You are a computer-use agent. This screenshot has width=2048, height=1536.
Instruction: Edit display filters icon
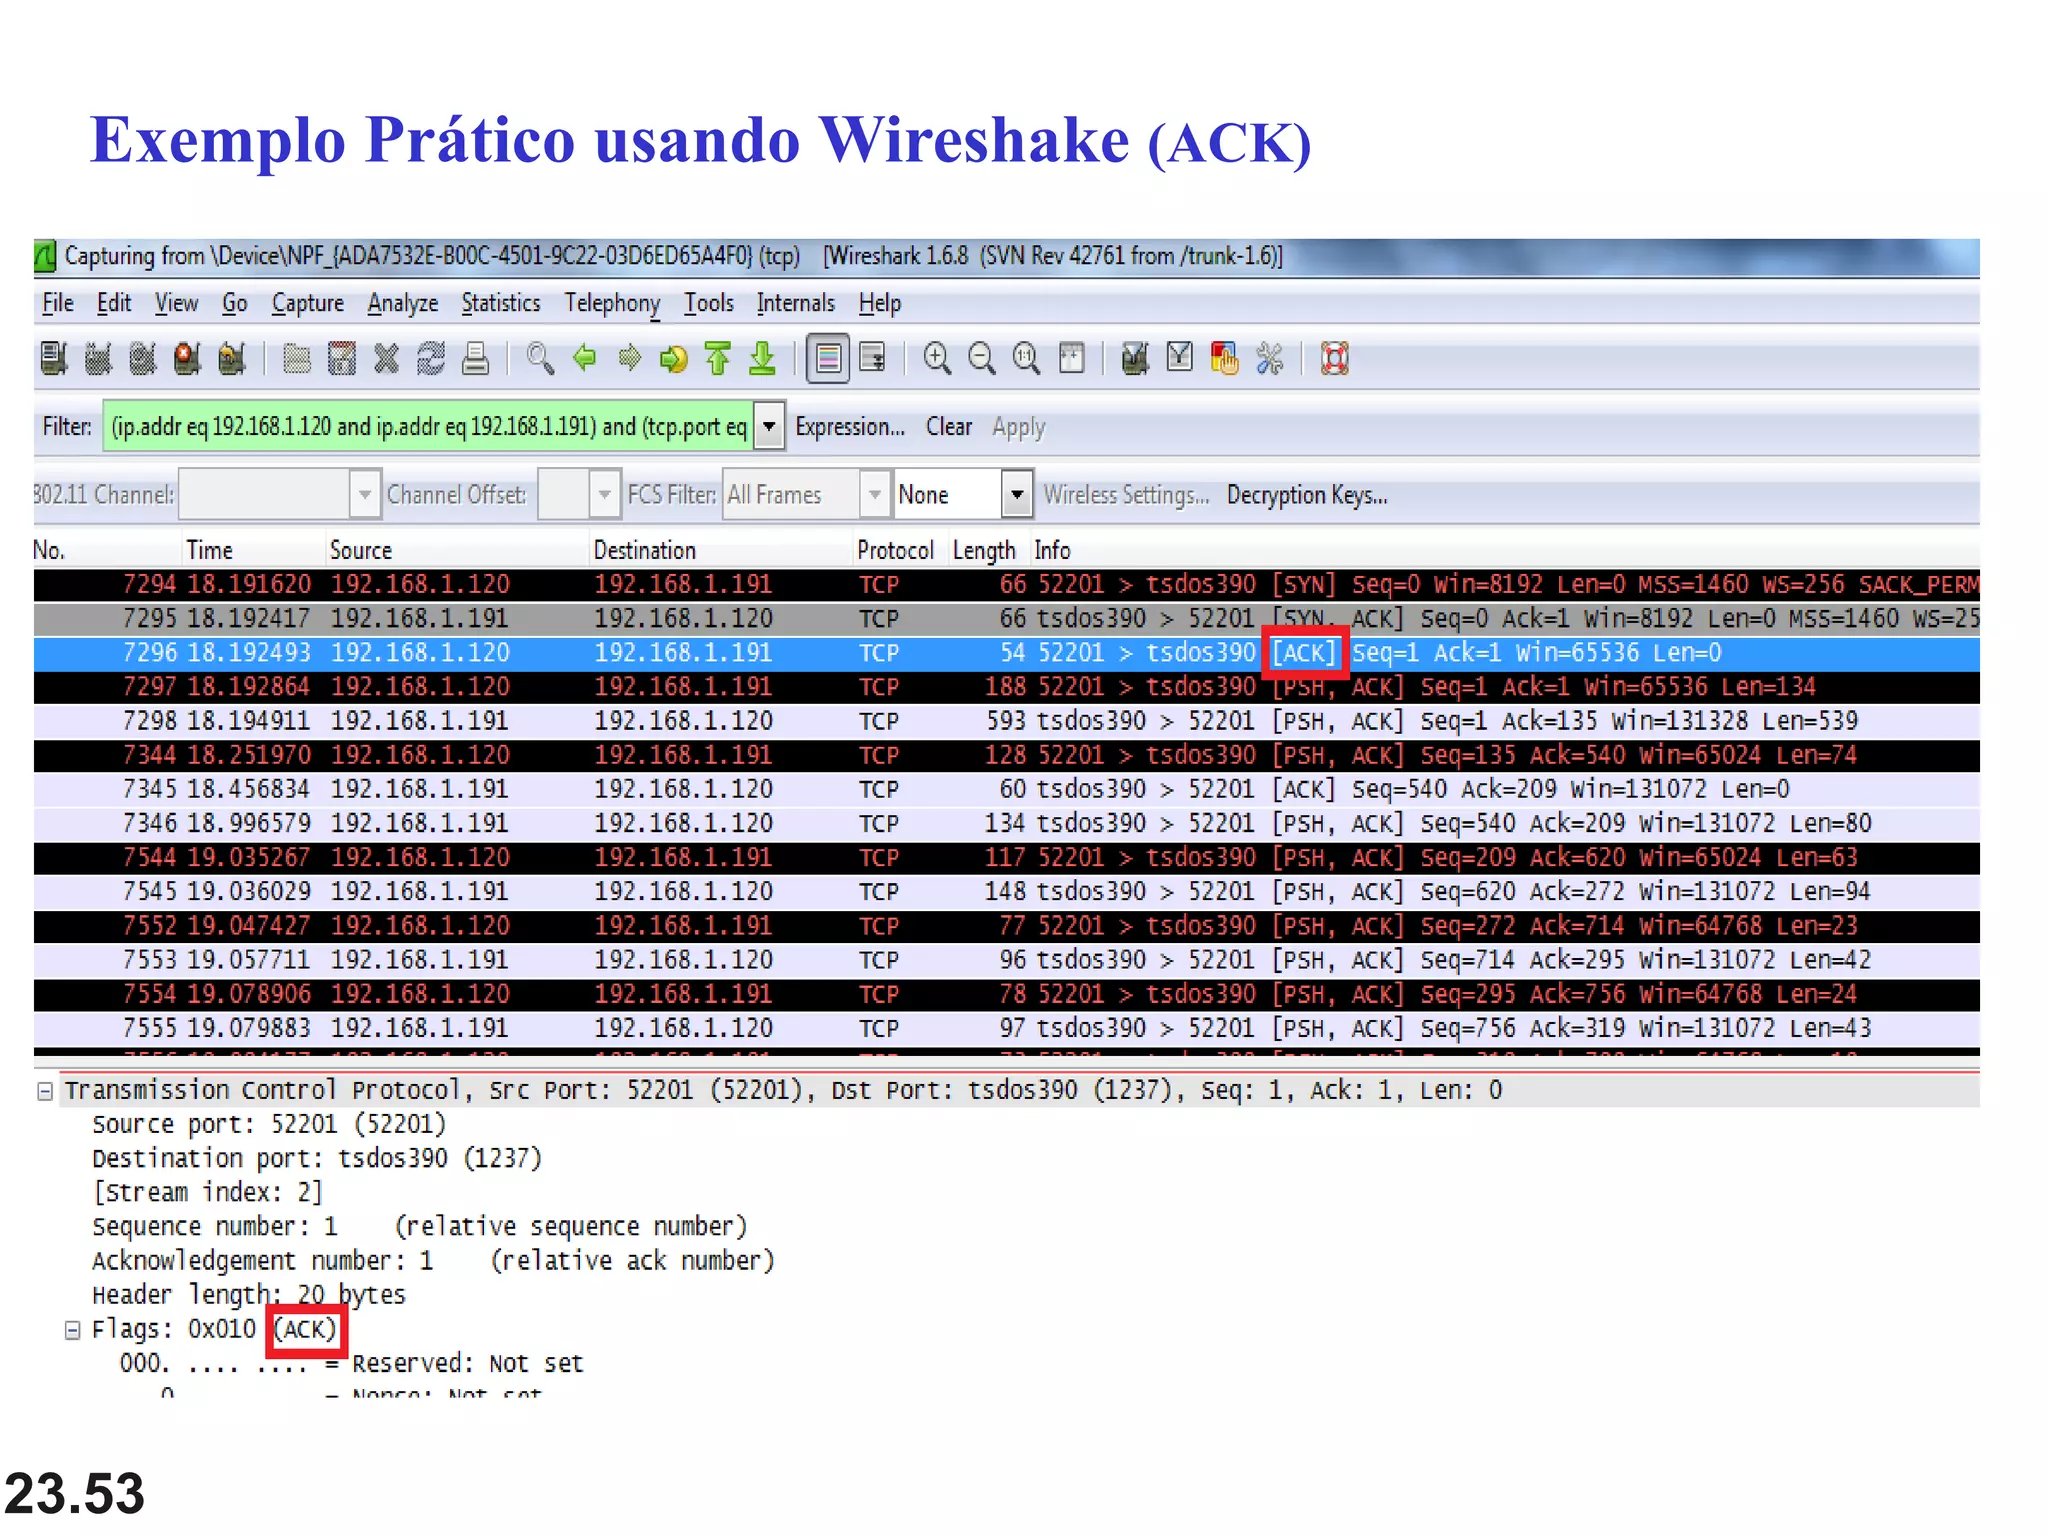tap(1180, 358)
